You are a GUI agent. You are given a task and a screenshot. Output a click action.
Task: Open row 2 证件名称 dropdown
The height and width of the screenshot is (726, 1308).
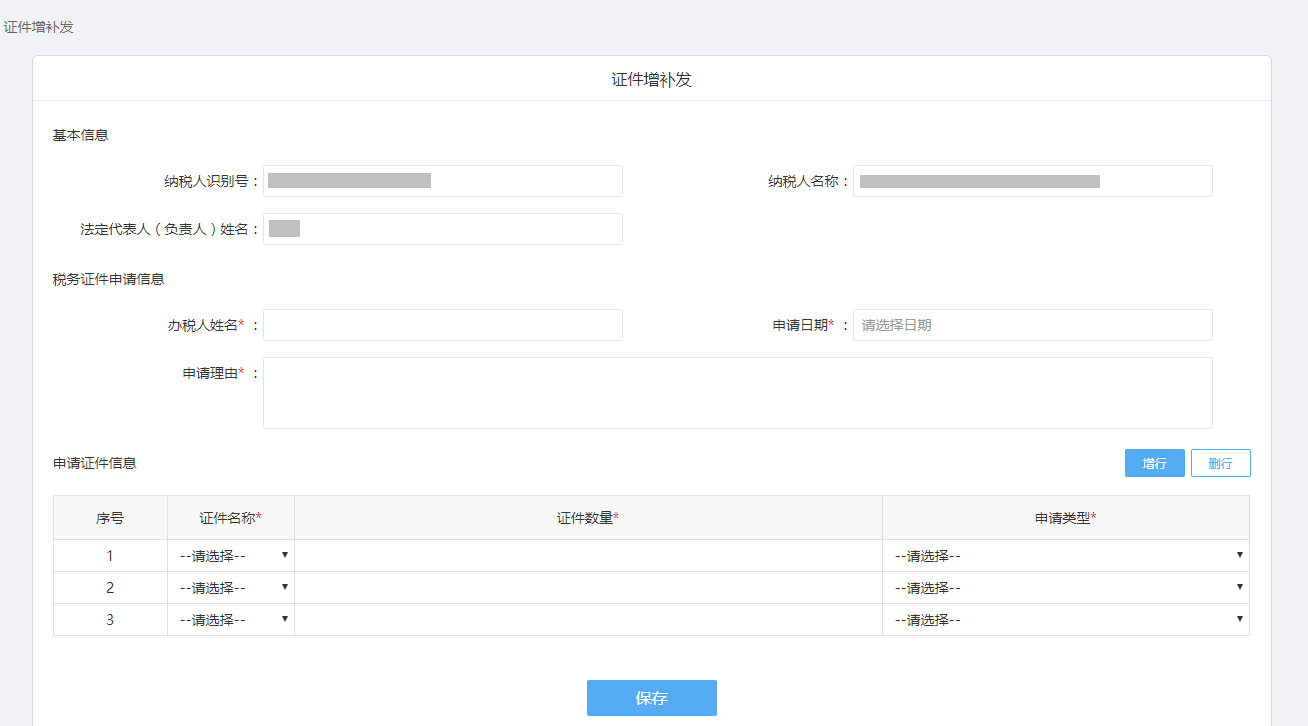[x=231, y=588]
